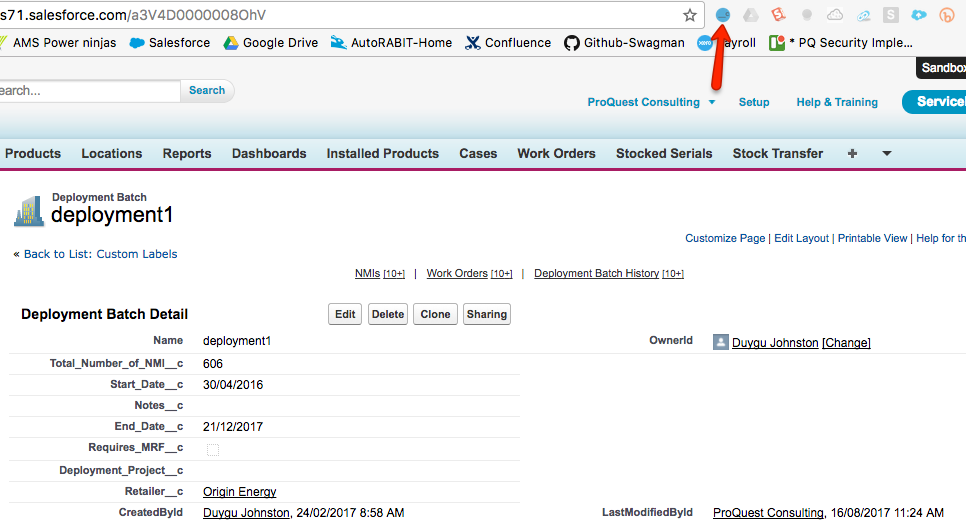Click the Edit button
This screenshot has height=522, width=966.
345,314
